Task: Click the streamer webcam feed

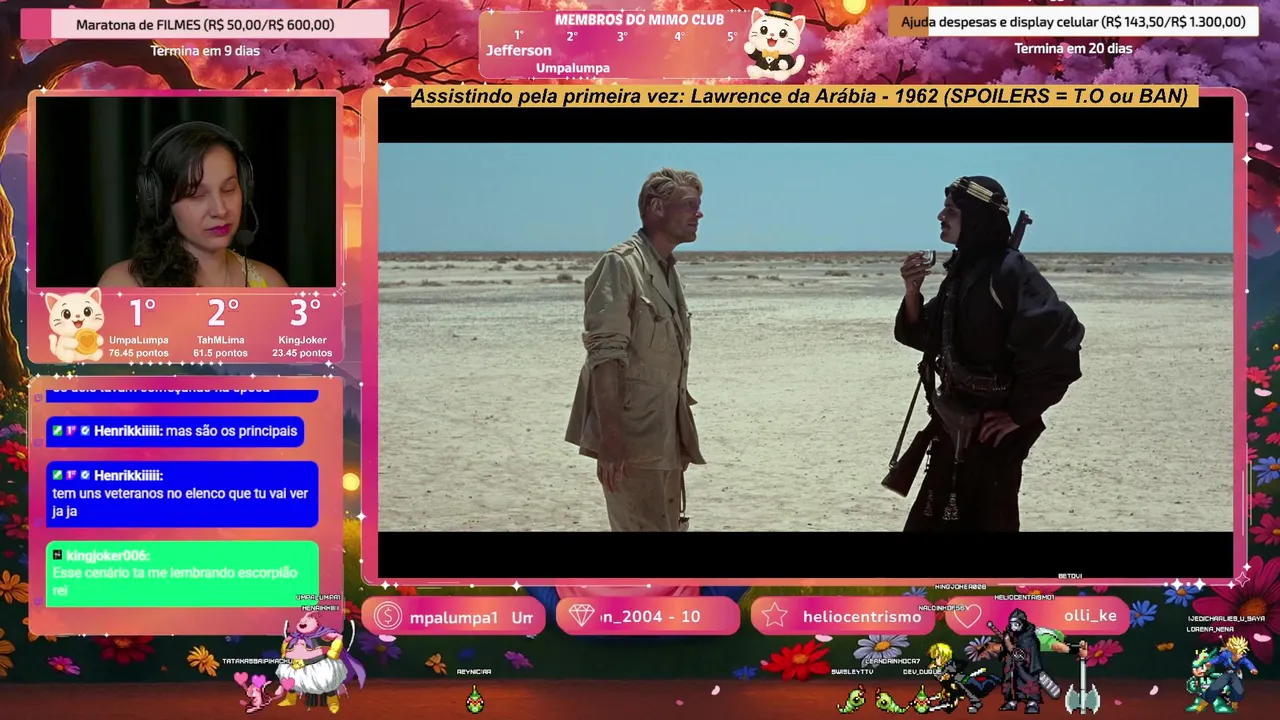Action: pos(187,191)
